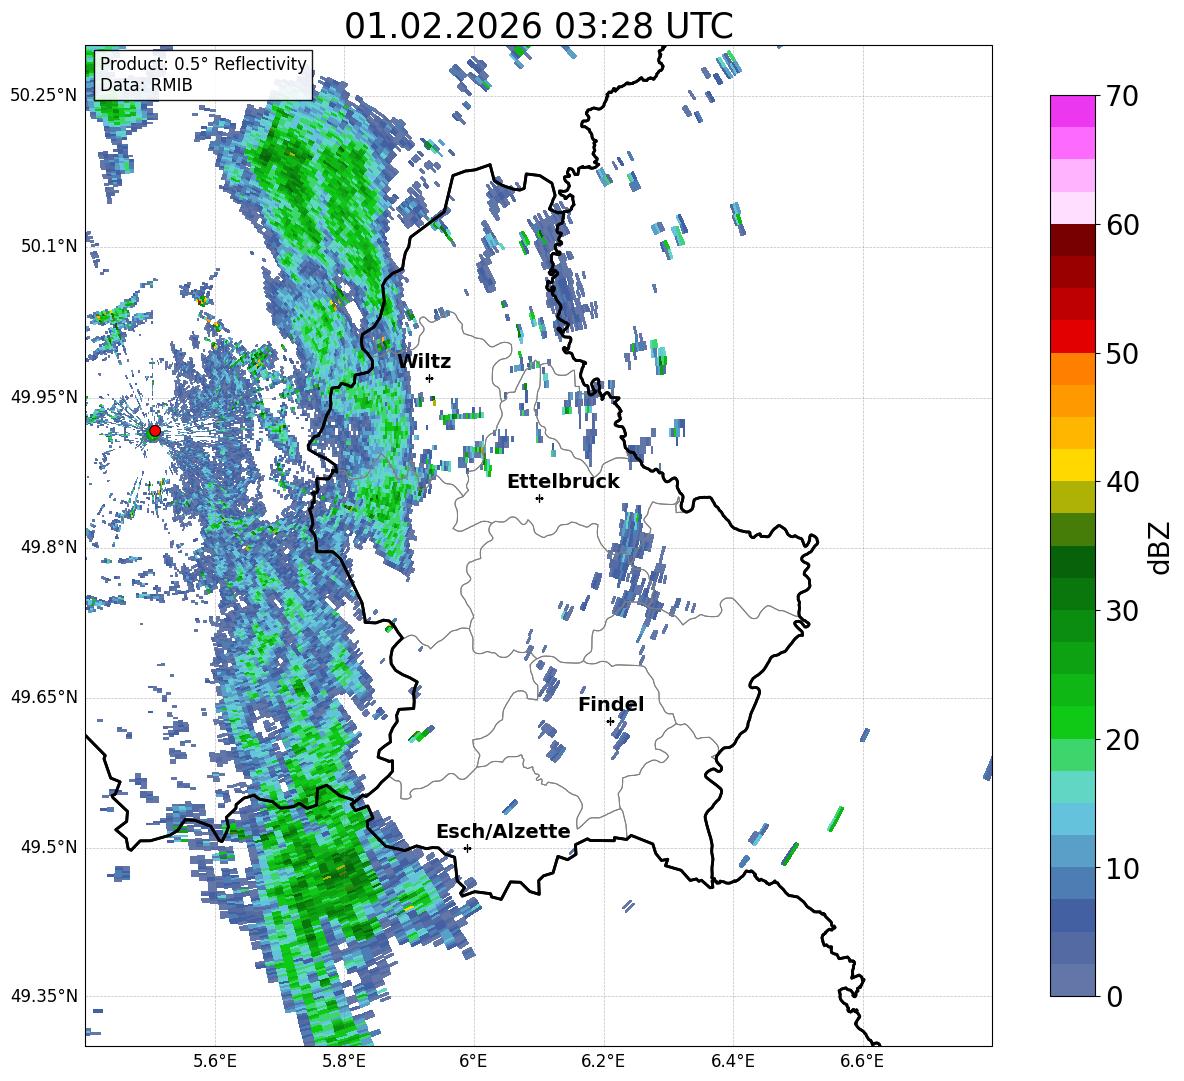Click the 5.6°E longitude label

(x=215, y=1062)
